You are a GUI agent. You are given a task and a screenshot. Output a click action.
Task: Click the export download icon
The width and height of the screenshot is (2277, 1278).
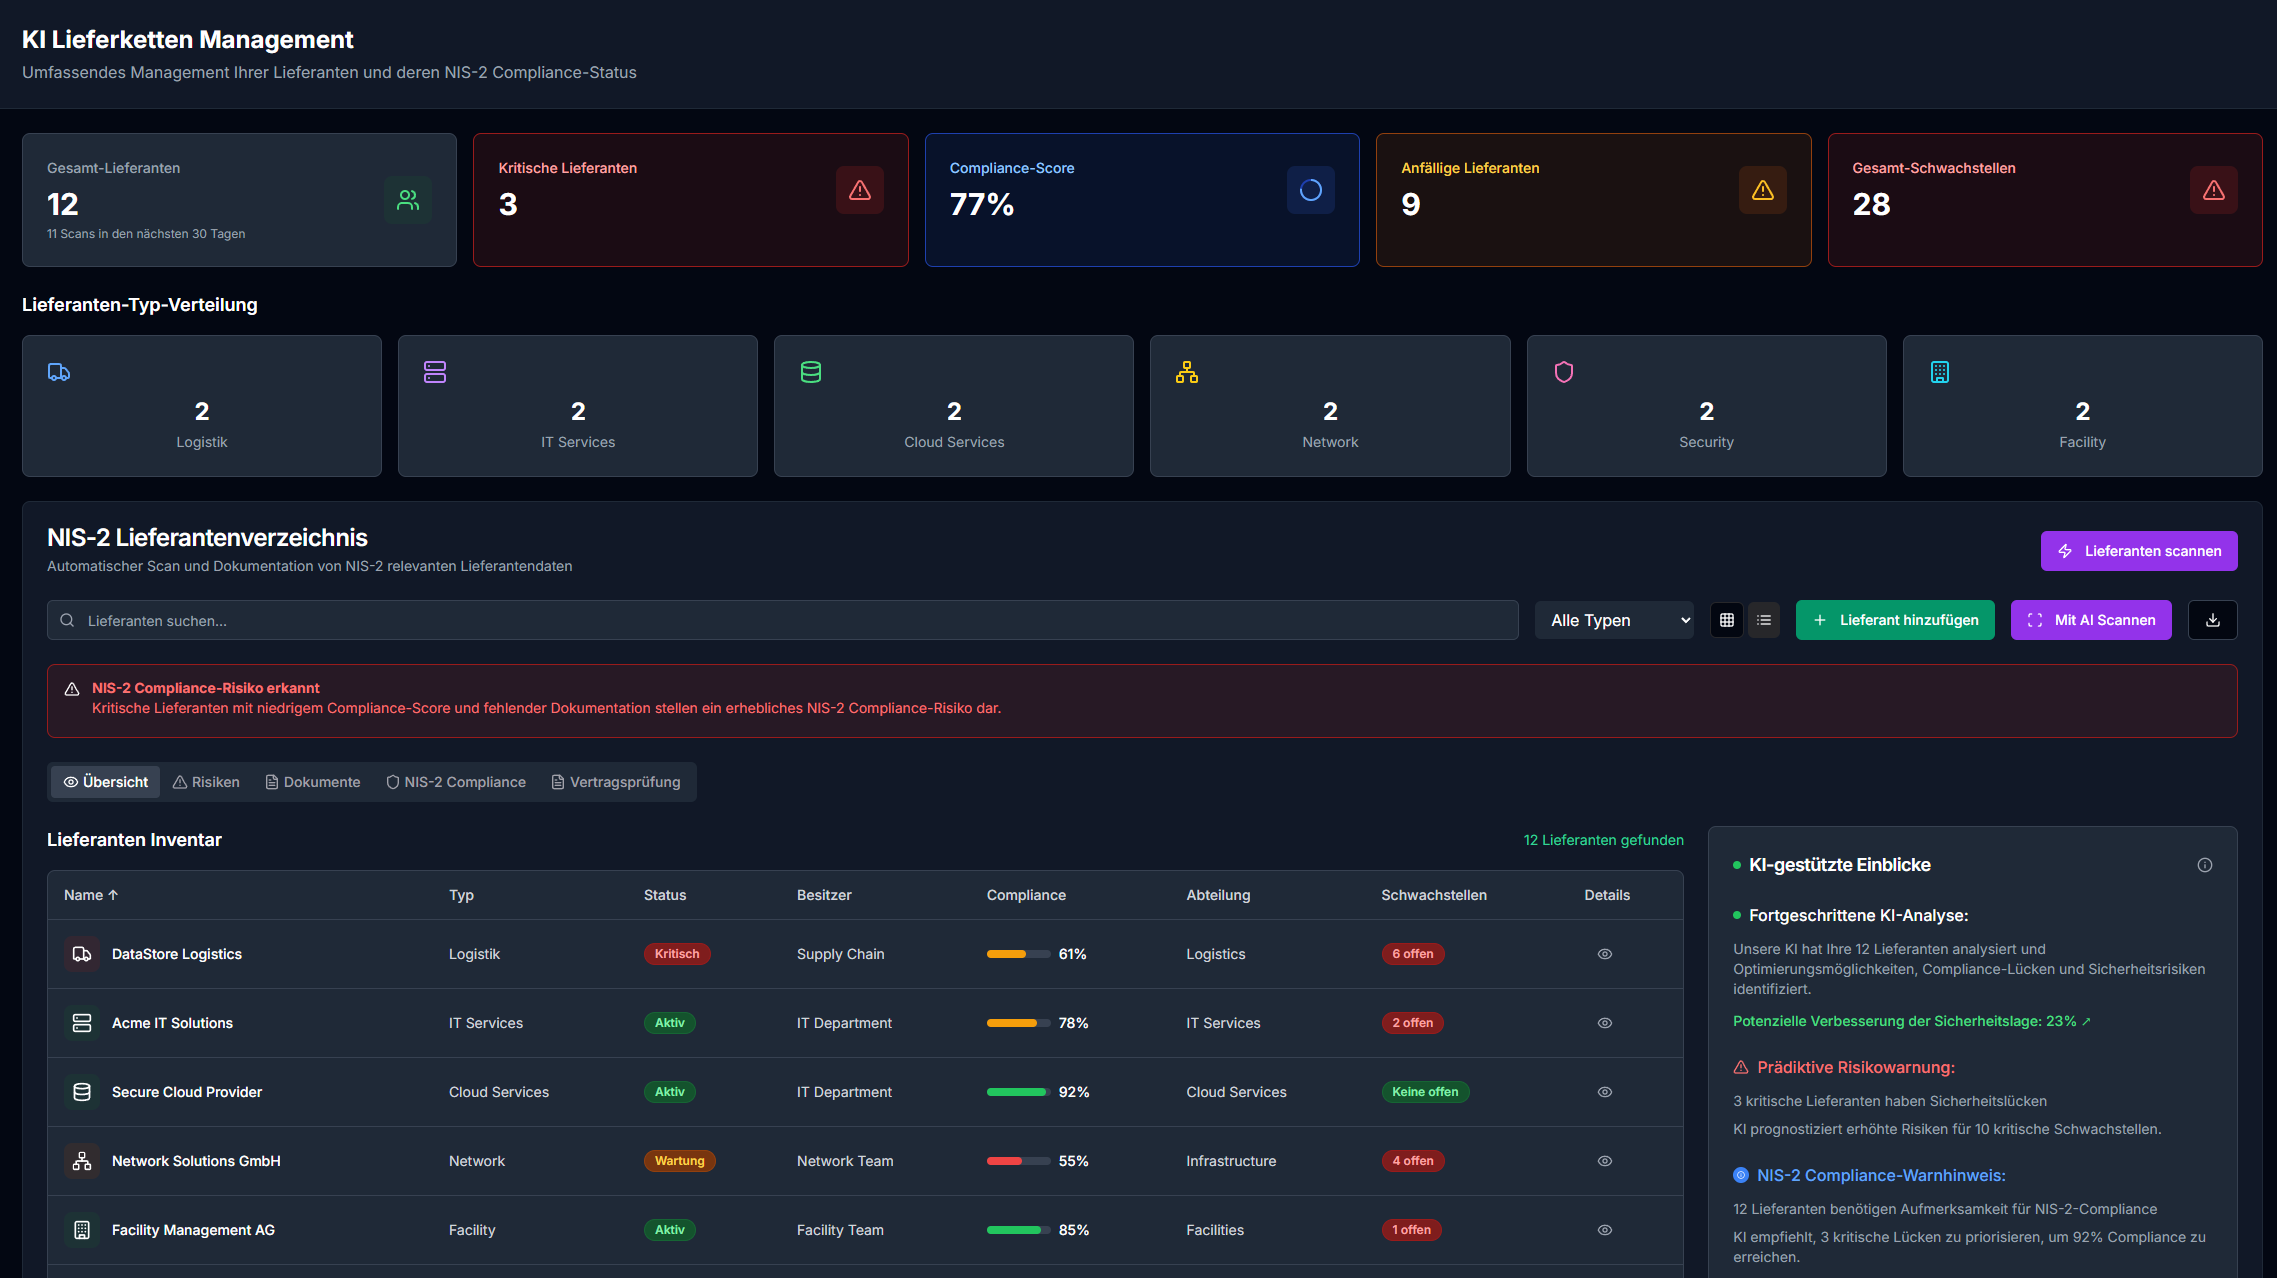[x=2212, y=620]
